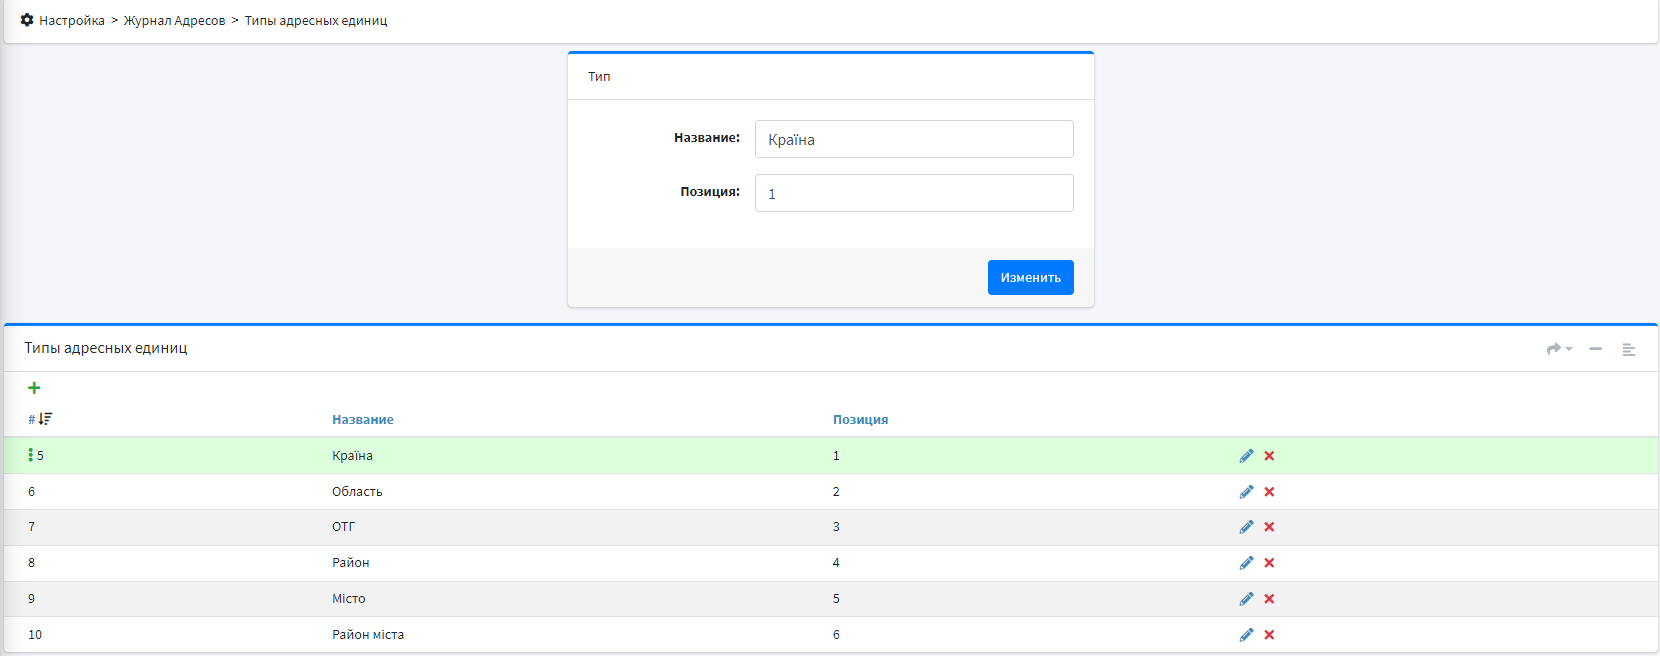The image size is (1660, 656).
Task: Collapse the panel with the minus icon
Action: (1596, 349)
